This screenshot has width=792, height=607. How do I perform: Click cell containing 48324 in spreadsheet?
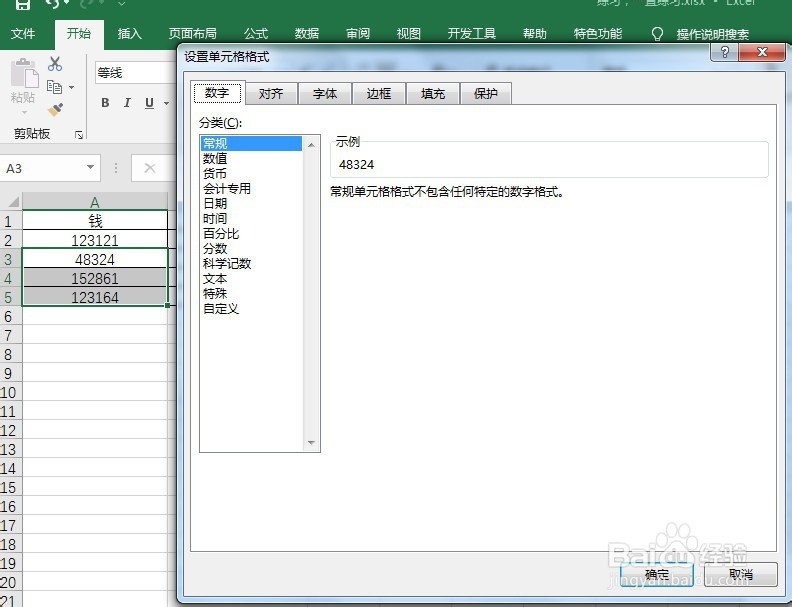[95, 259]
